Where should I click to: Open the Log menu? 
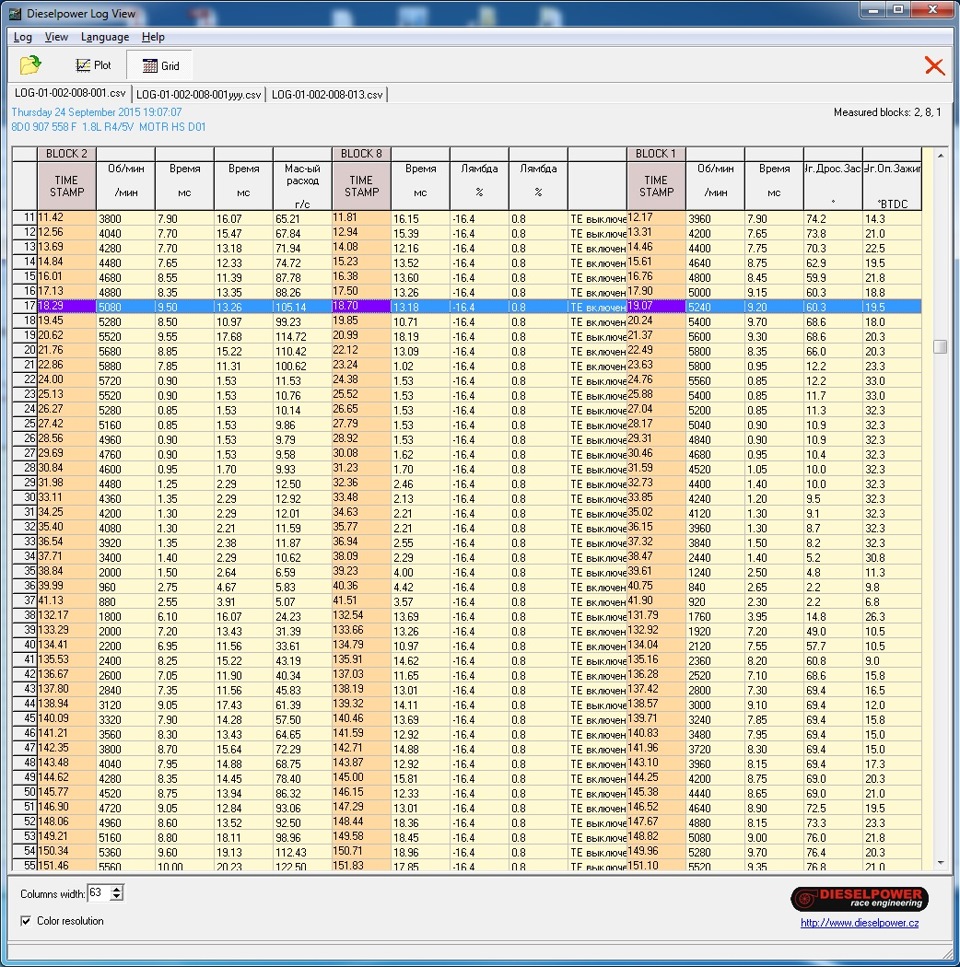[x=23, y=37]
